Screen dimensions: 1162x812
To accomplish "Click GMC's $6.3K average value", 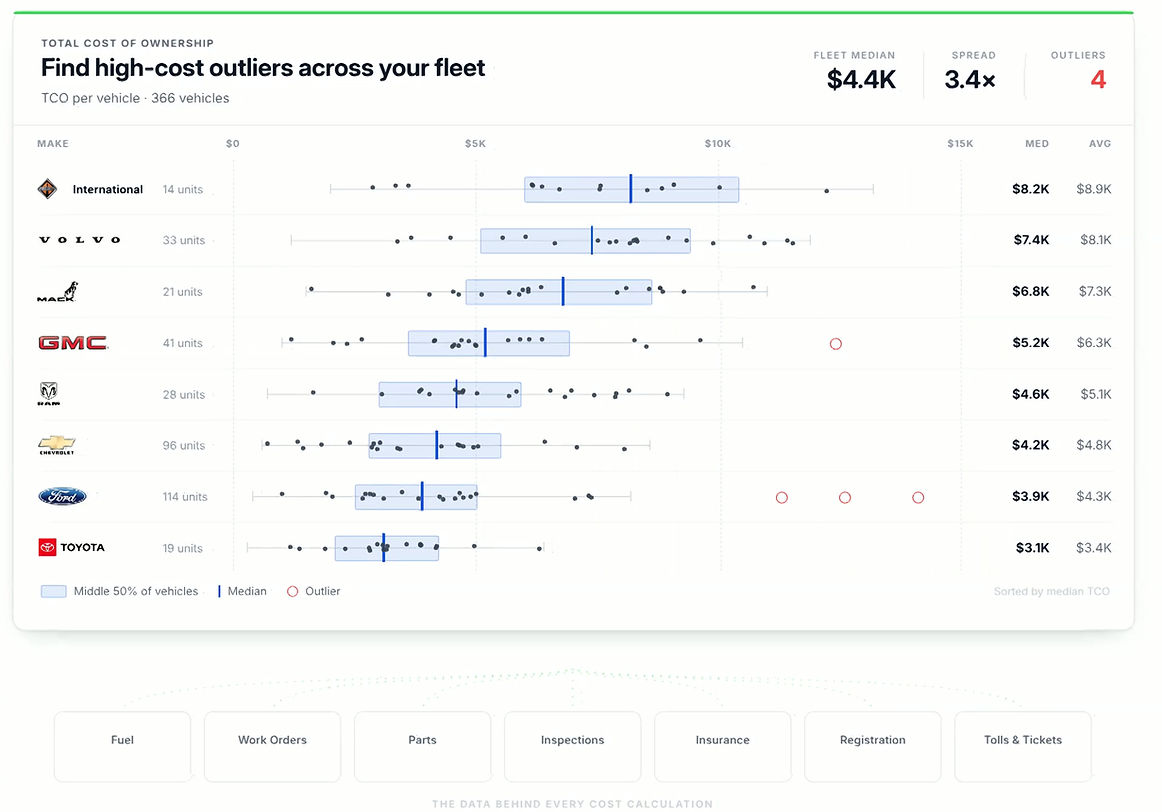I will click(1094, 342).
